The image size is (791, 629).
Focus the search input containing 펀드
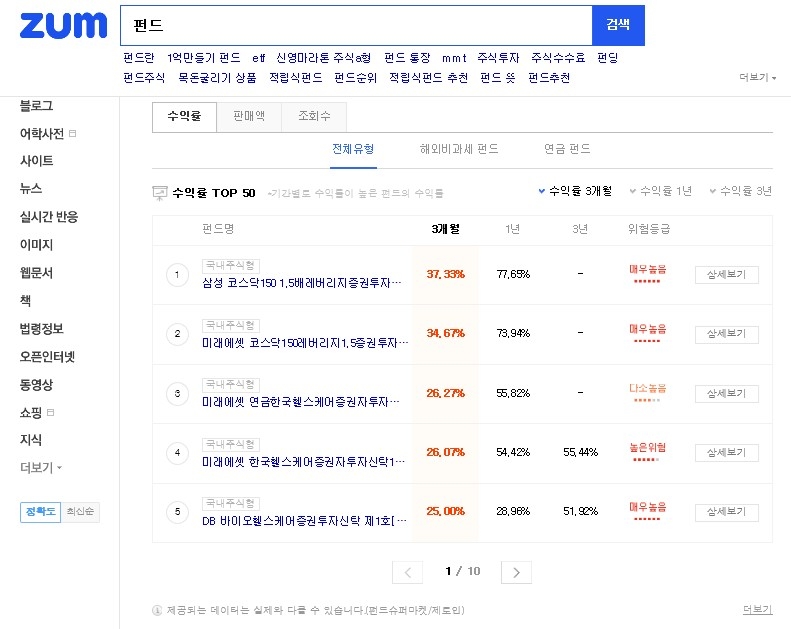click(356, 25)
